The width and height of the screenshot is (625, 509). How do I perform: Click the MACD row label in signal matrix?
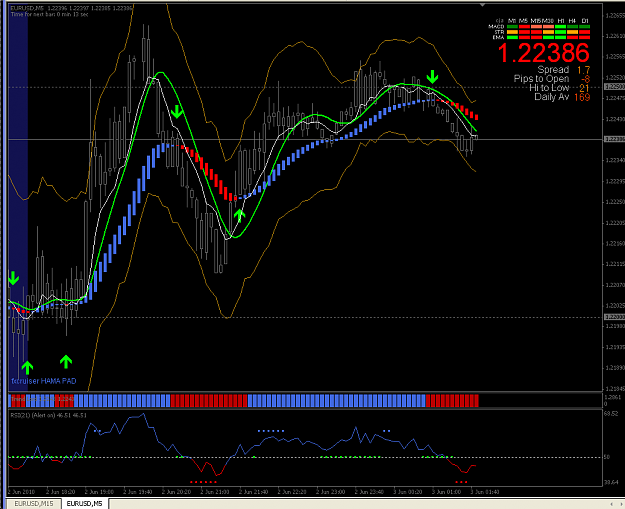pos(496,26)
